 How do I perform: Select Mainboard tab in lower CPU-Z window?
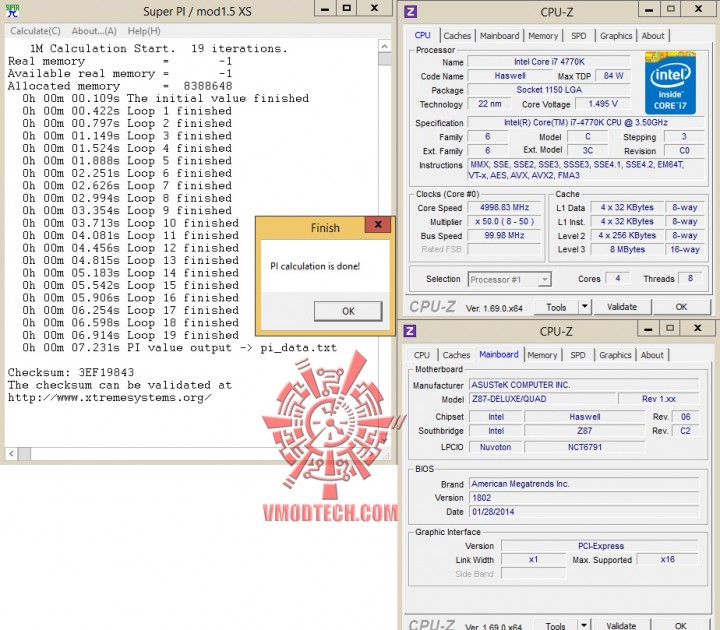[499, 354]
